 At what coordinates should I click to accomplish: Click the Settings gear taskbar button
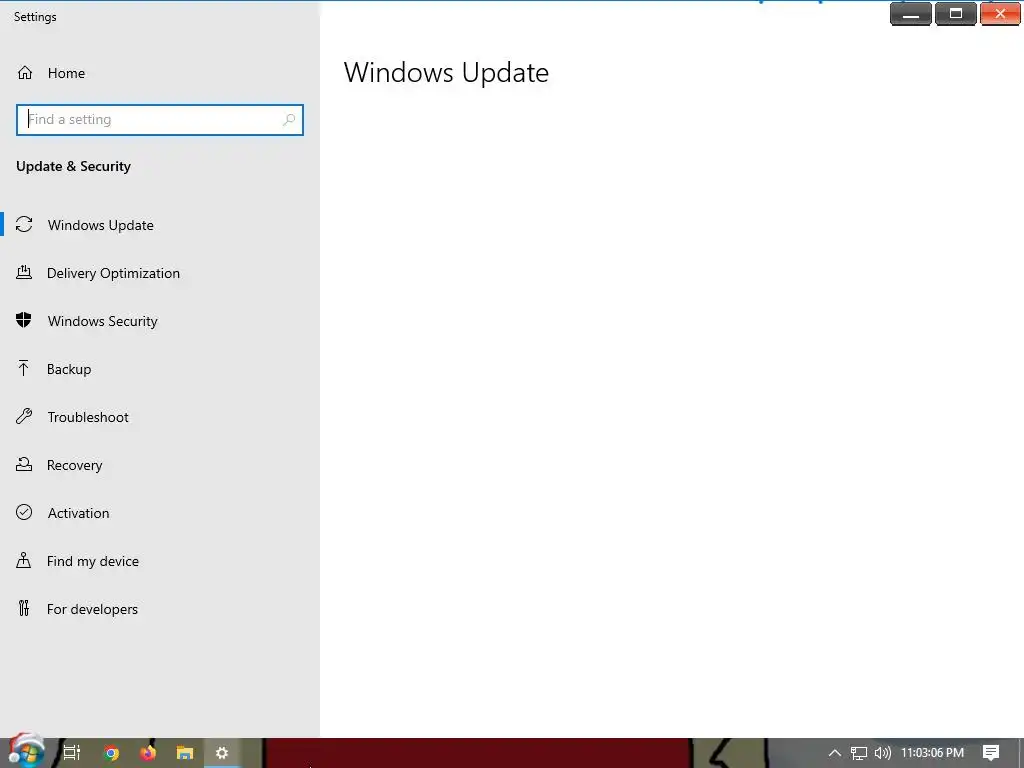[x=222, y=753]
